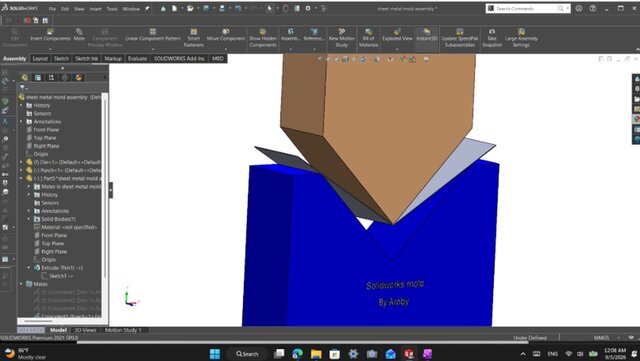Click the taskbar Search box
The width and height of the screenshot is (640, 361).
(x=247, y=354)
